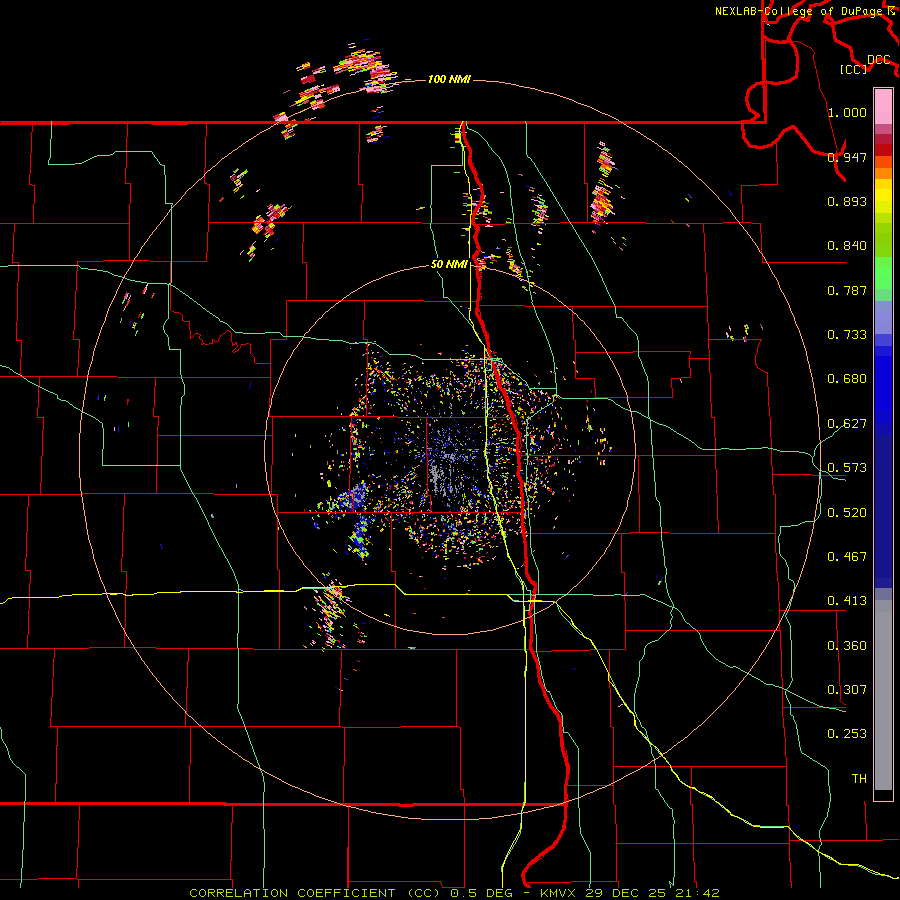
Task: Select the 0.467 scale value
Action: (x=847, y=557)
